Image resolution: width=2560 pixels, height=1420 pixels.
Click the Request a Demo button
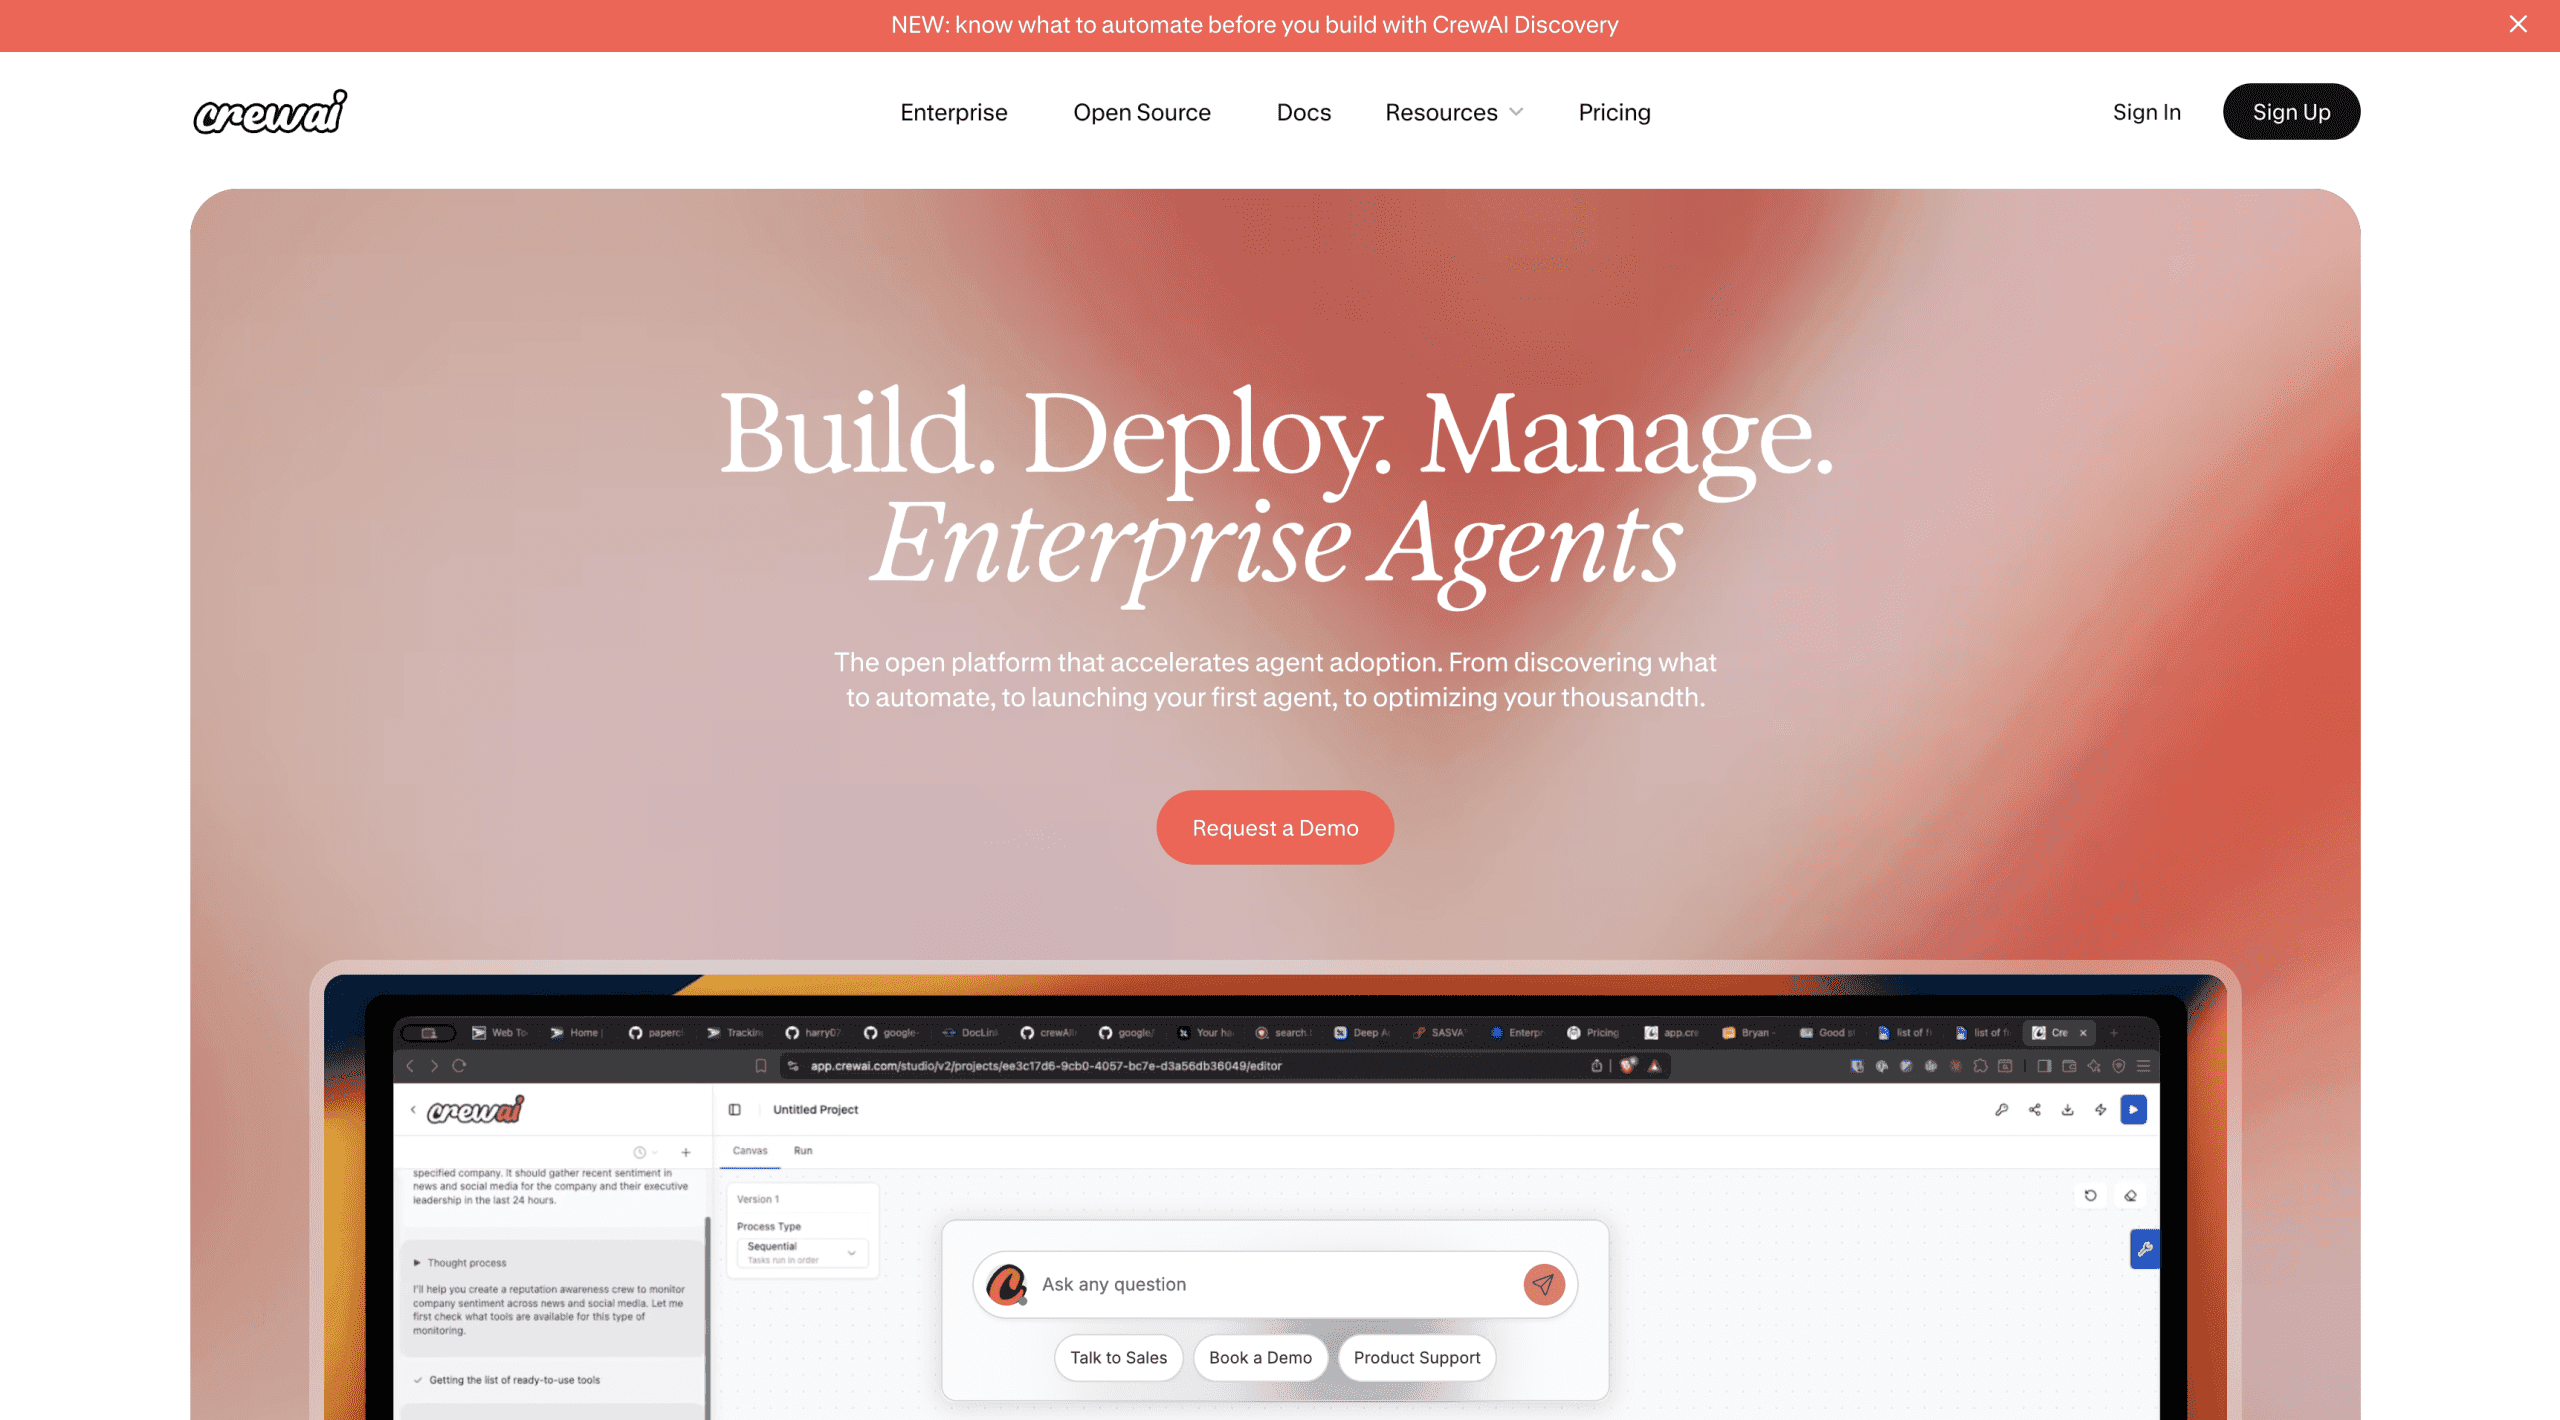point(1275,828)
